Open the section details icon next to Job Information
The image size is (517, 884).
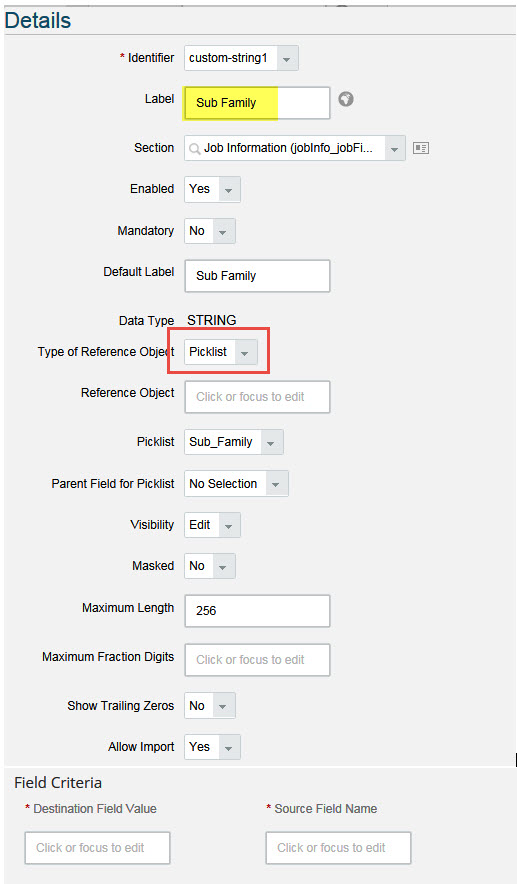pyautogui.click(x=421, y=148)
